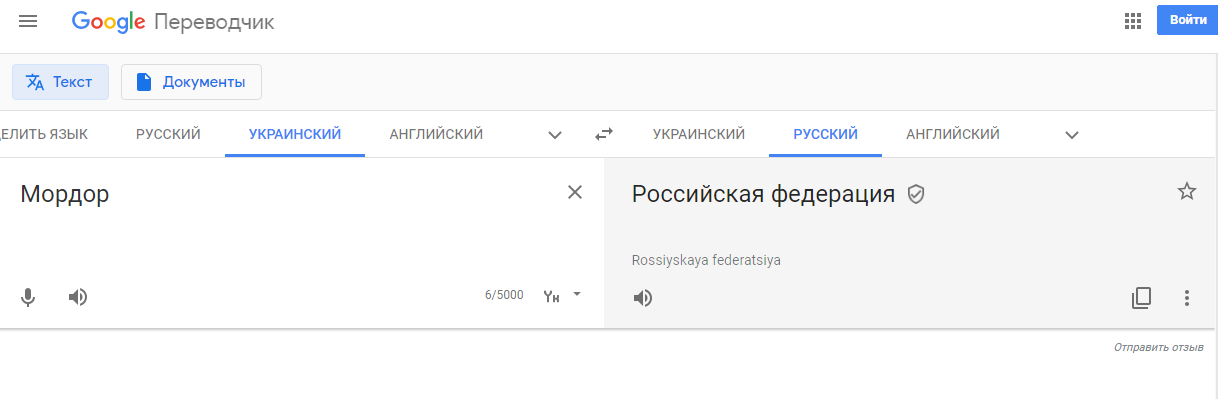Select Украинский as target language
1218x399 pixels.
point(699,134)
